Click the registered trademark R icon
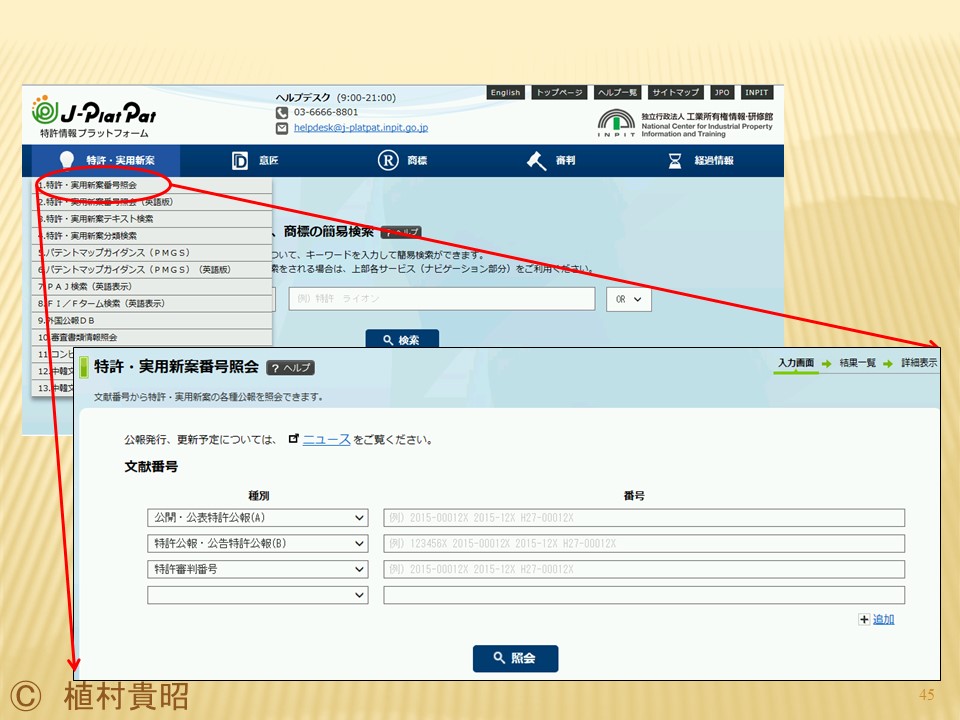 pos(388,160)
